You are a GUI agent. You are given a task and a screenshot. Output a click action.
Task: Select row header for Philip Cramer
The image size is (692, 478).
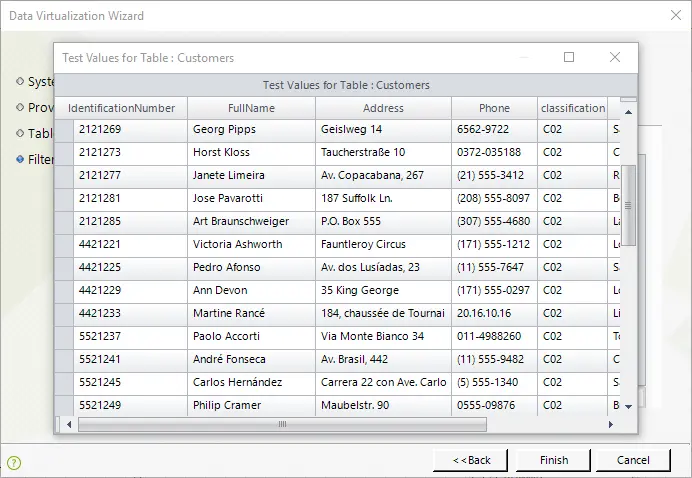coord(64,406)
